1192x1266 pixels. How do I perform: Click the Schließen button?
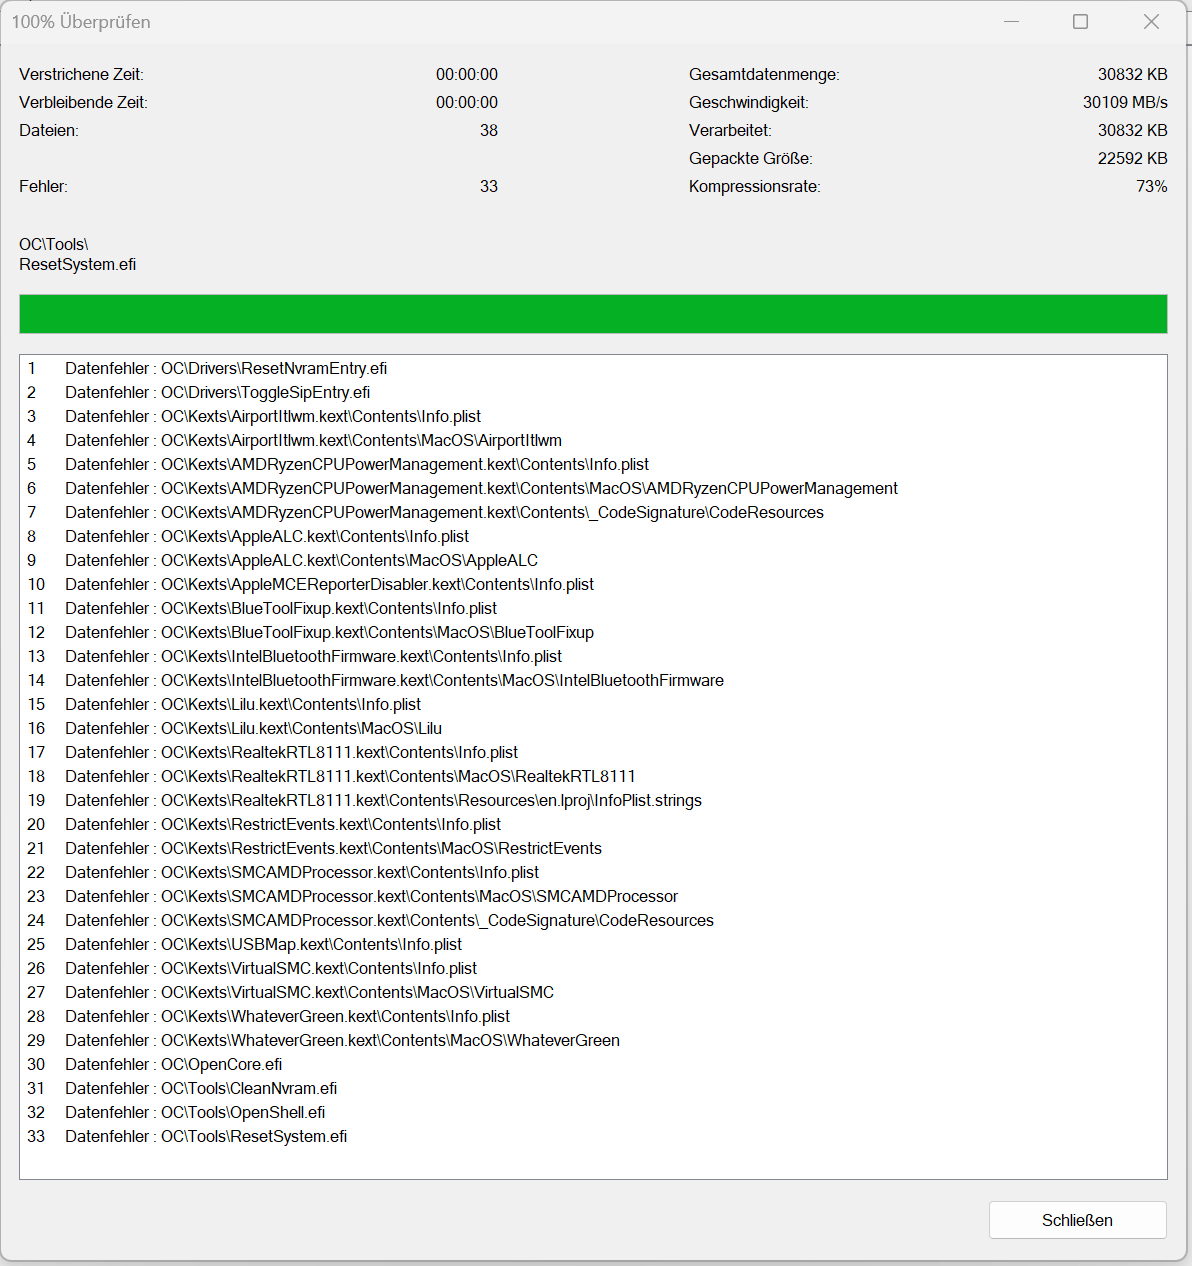(1077, 1220)
